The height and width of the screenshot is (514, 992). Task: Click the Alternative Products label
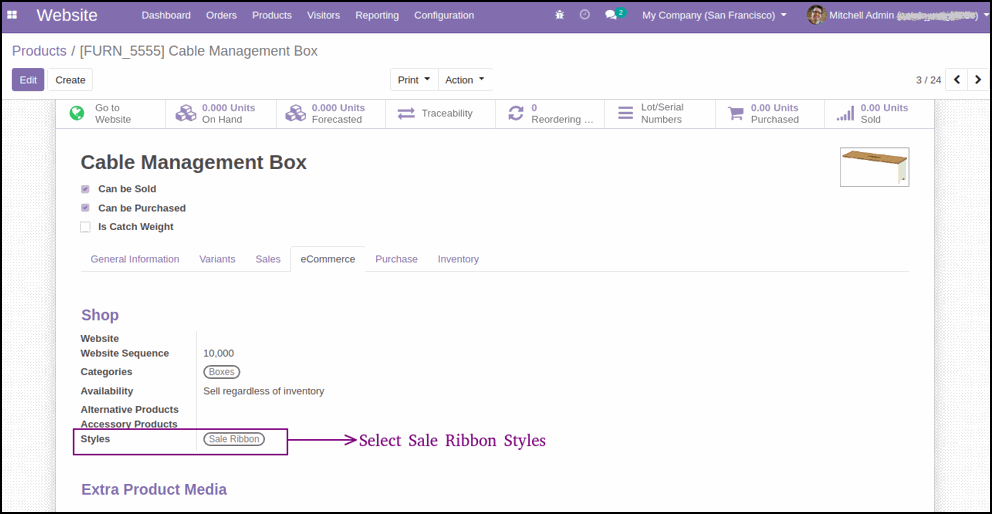130,410
